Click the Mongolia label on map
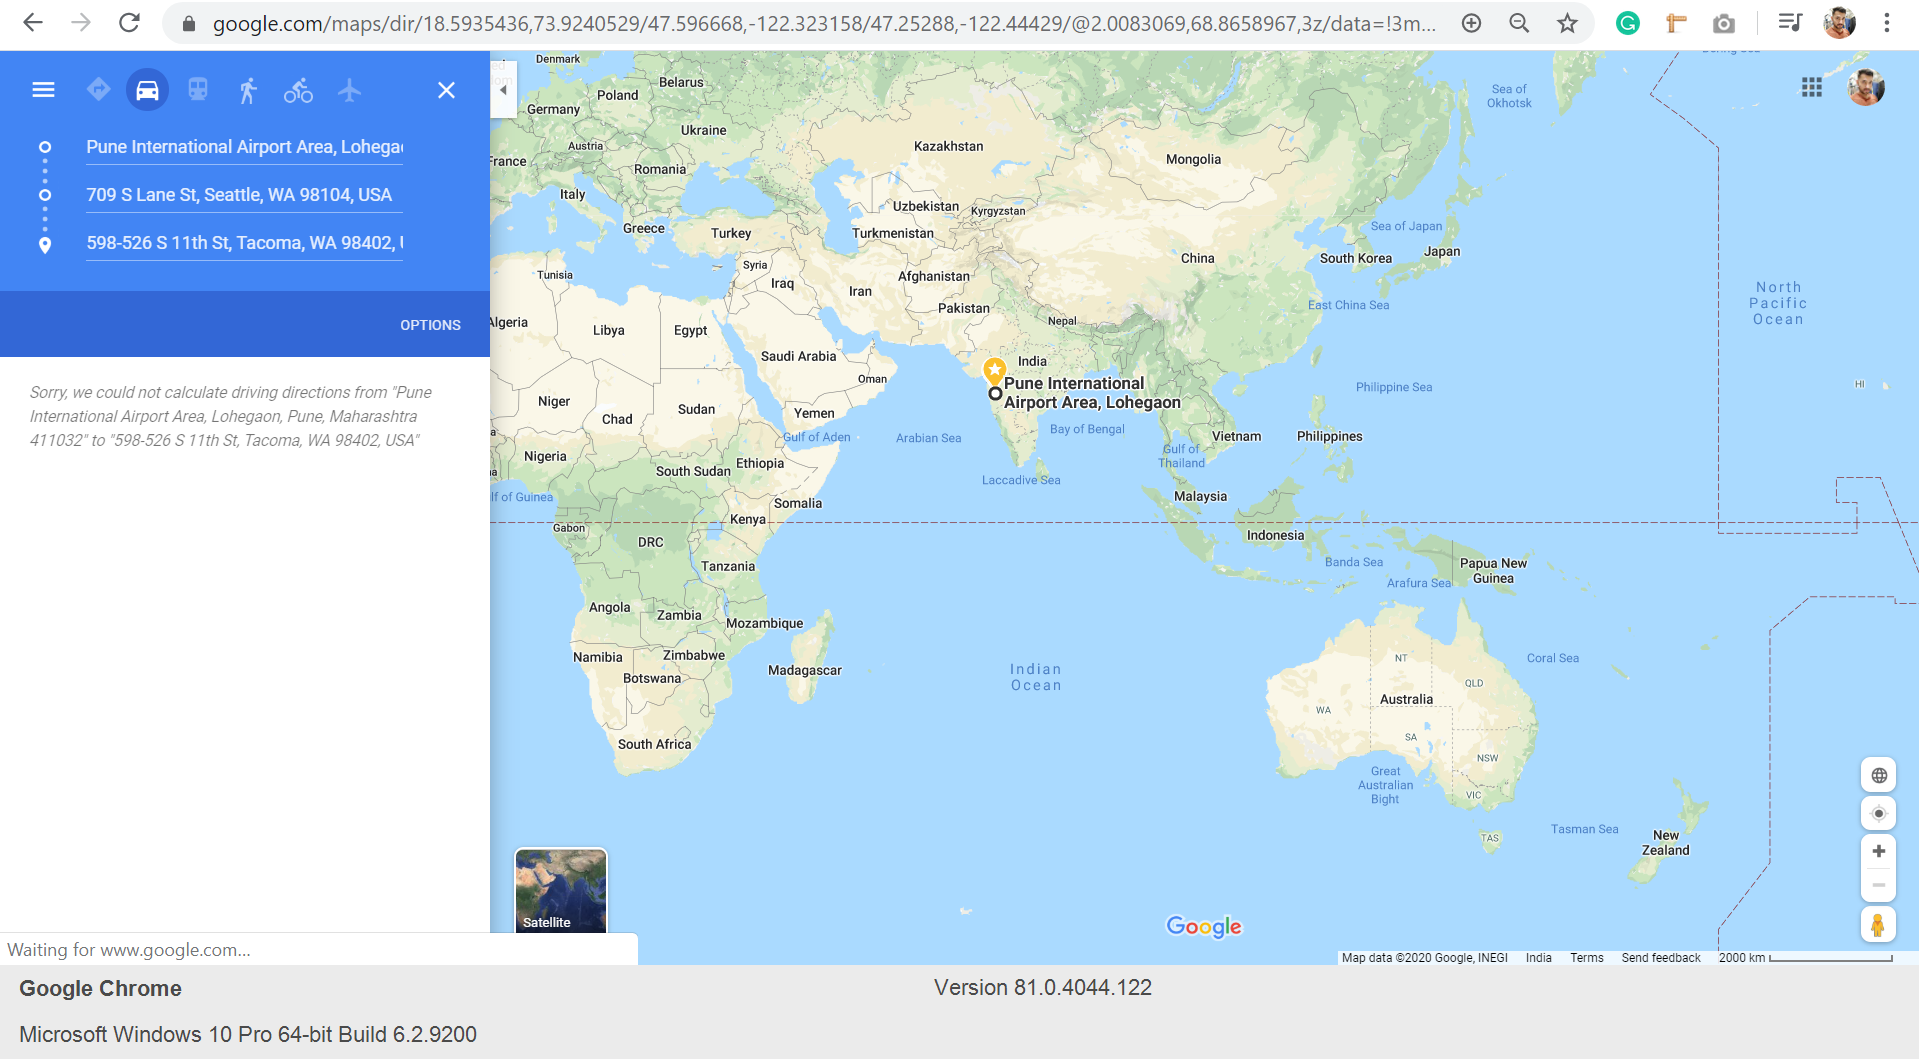The height and width of the screenshot is (1059, 1919). pos(1193,160)
